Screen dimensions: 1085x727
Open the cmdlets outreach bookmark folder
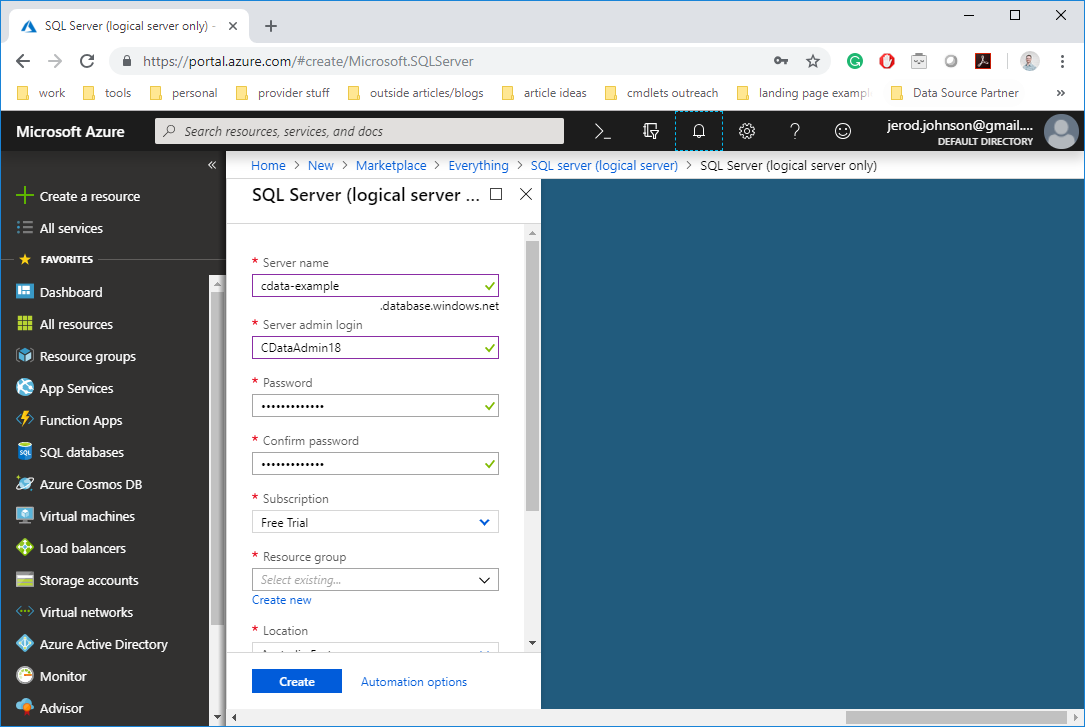(662, 93)
